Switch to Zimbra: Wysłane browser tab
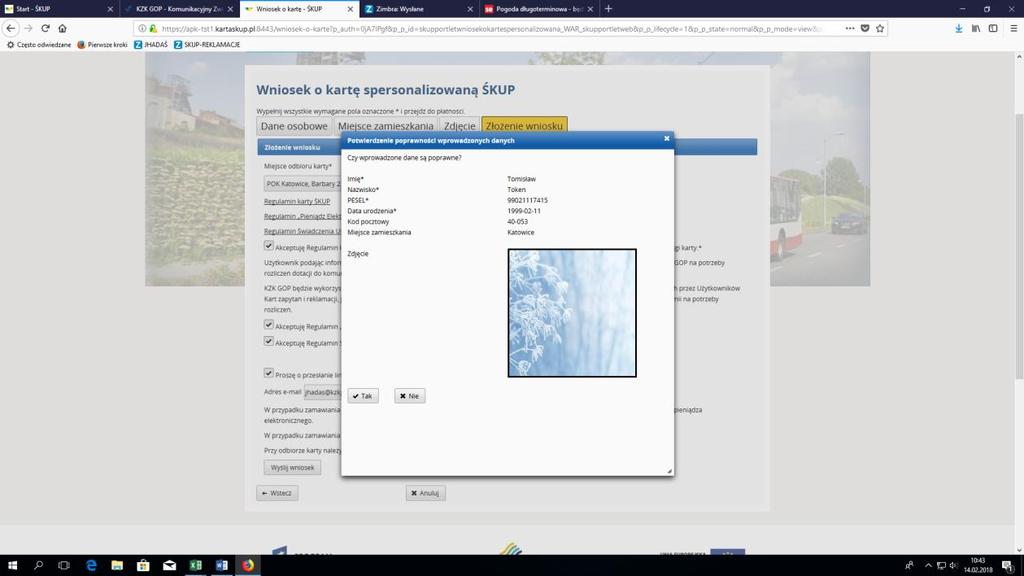The height and width of the screenshot is (576, 1024). tap(418, 9)
